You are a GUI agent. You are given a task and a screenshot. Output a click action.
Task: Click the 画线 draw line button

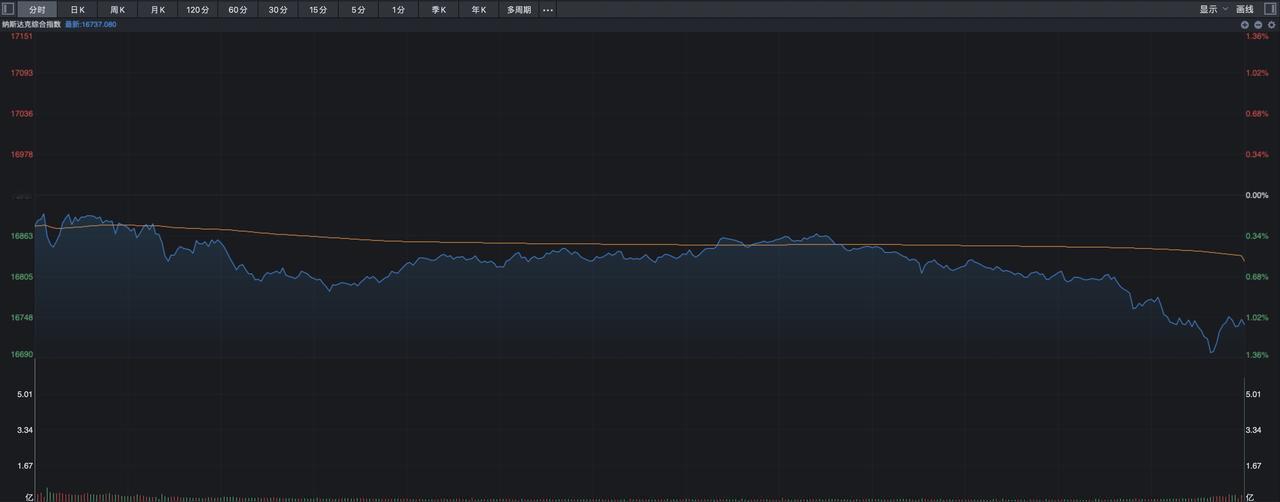pos(1245,10)
